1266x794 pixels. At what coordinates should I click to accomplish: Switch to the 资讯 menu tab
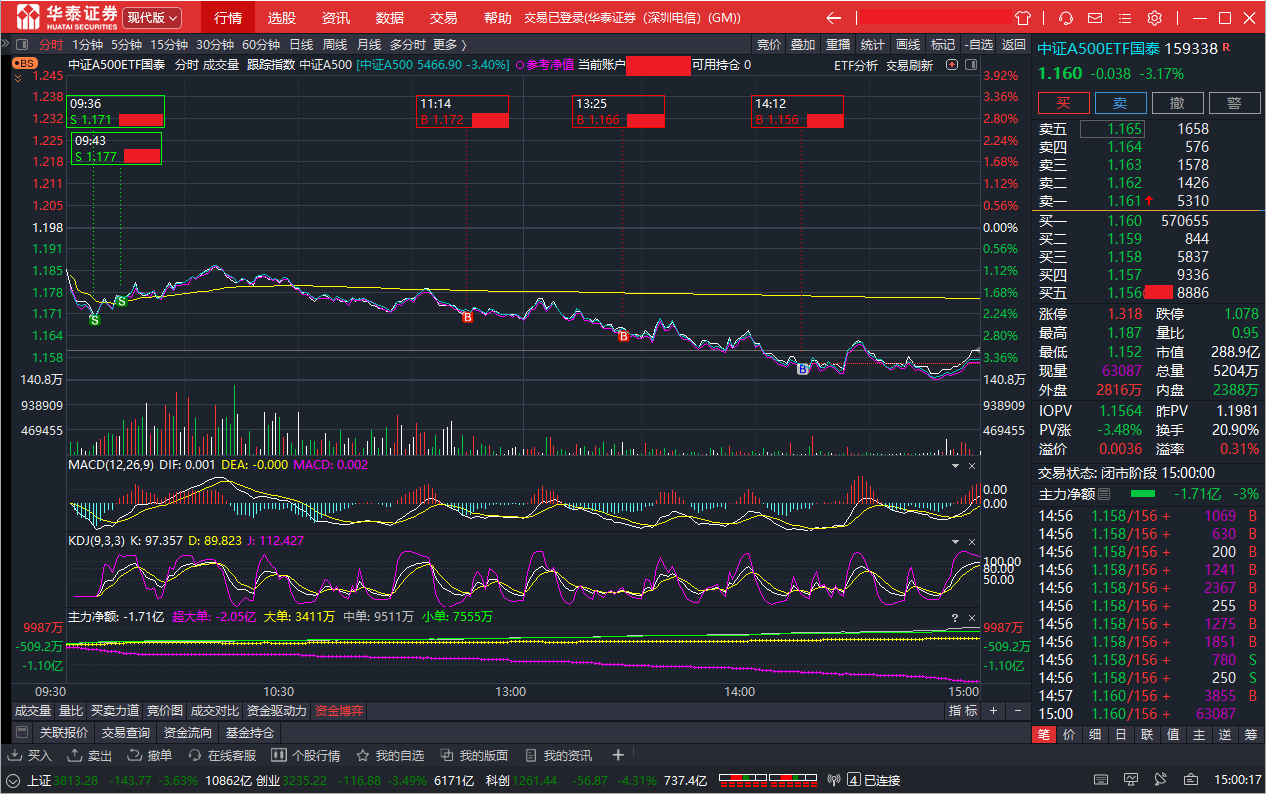[336, 18]
